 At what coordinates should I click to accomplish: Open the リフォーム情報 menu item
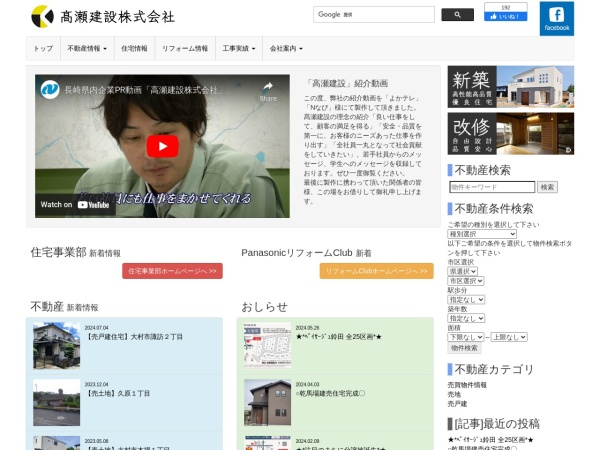click(x=185, y=48)
